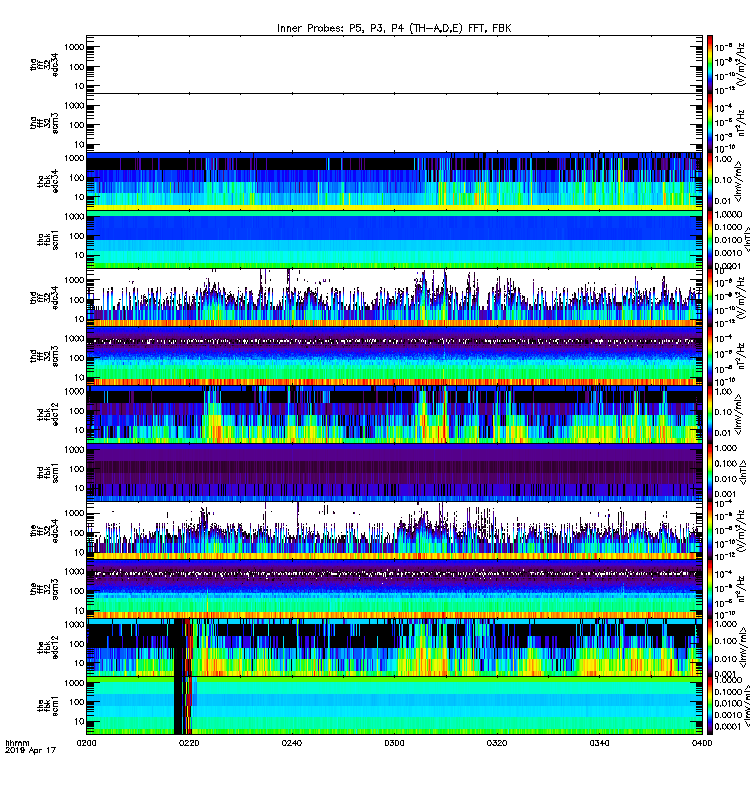Click inside the empty tha fff edc34 spectrogram panel
Viewport: 750px width, 800px height.
tap(394, 64)
